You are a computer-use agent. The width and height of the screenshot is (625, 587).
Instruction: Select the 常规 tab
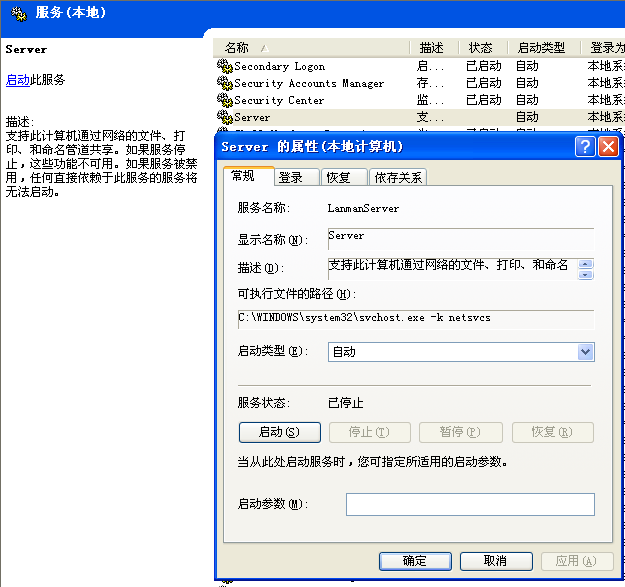click(x=243, y=176)
